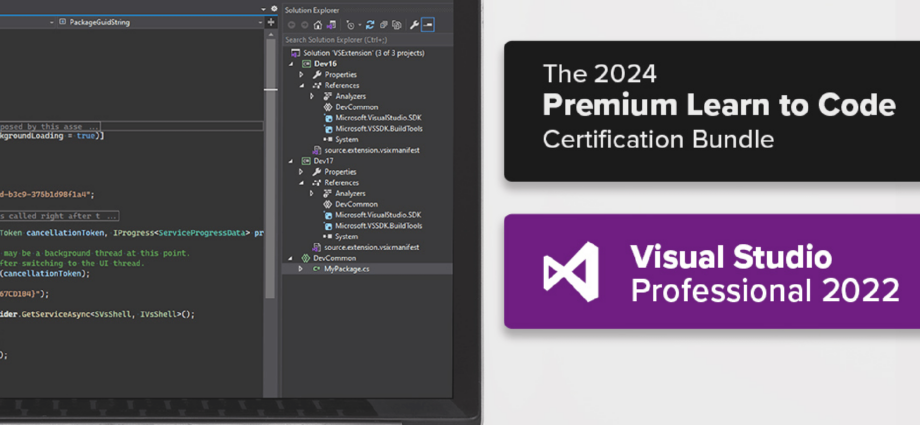
Task: Open Properties via the wrench toolbar icon
Action: (x=414, y=24)
